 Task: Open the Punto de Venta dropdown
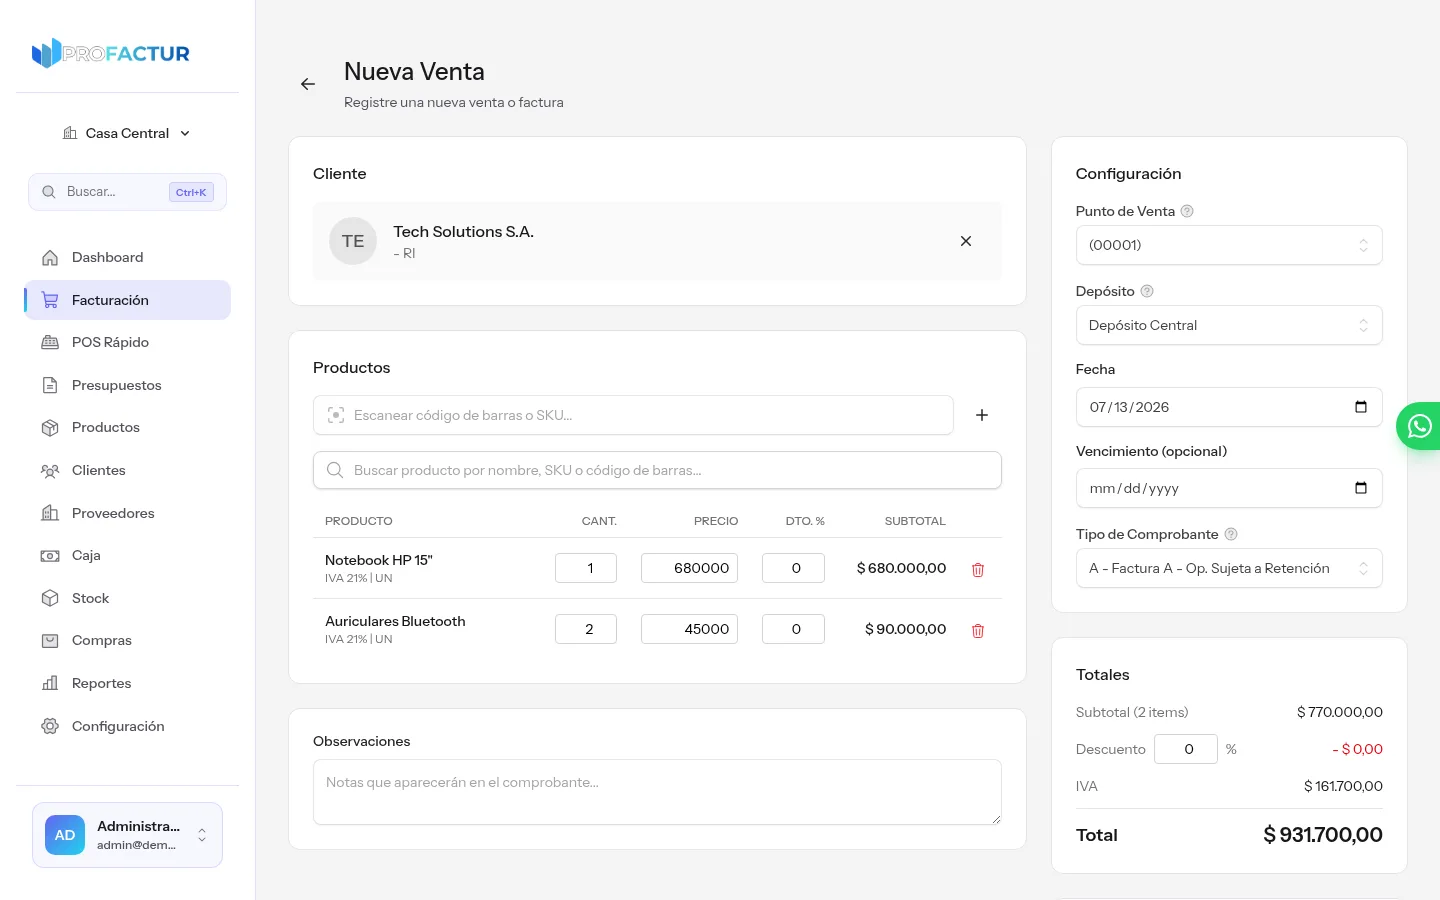(1229, 245)
